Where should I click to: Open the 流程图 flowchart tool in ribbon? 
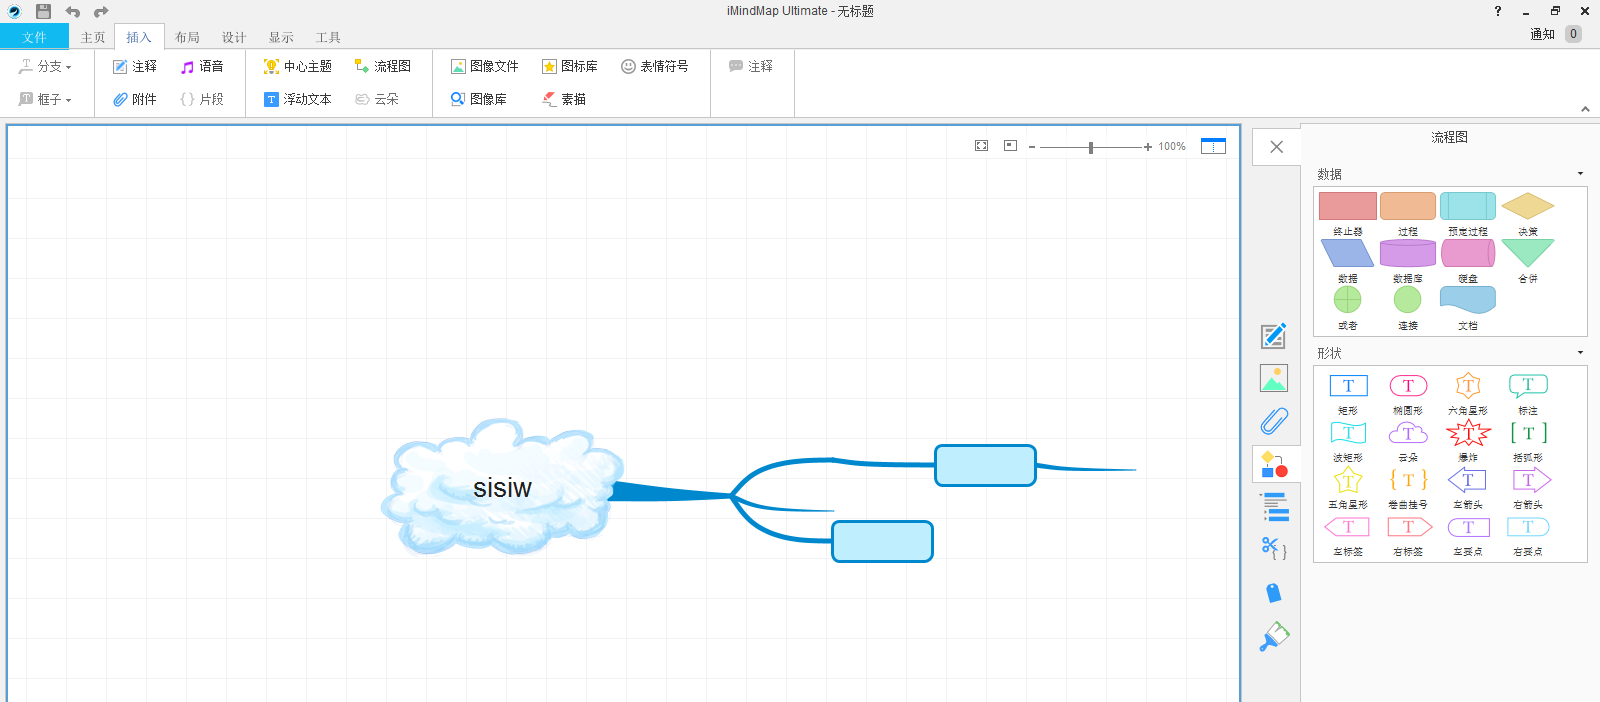(x=383, y=66)
